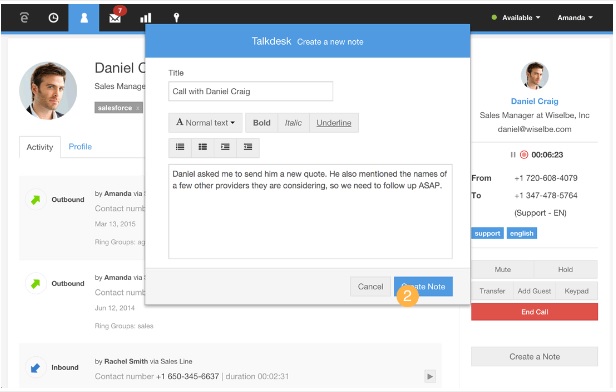The image size is (616, 392).
Task: Click the small Daniel Craig avatar in call panel
Action: pyautogui.click(x=534, y=75)
